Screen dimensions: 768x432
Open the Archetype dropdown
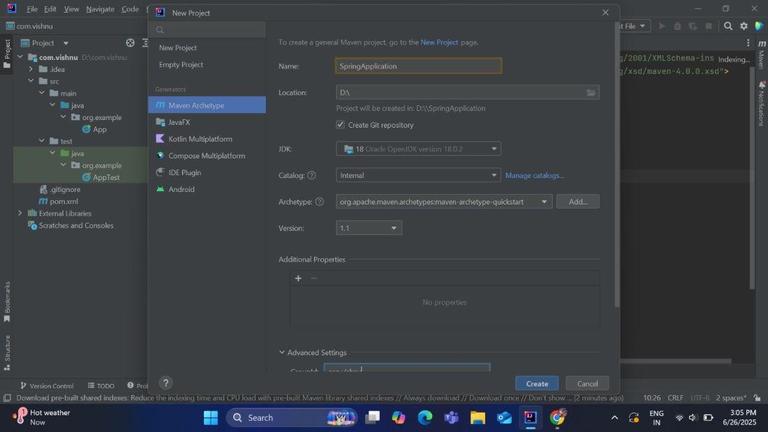tap(444, 202)
